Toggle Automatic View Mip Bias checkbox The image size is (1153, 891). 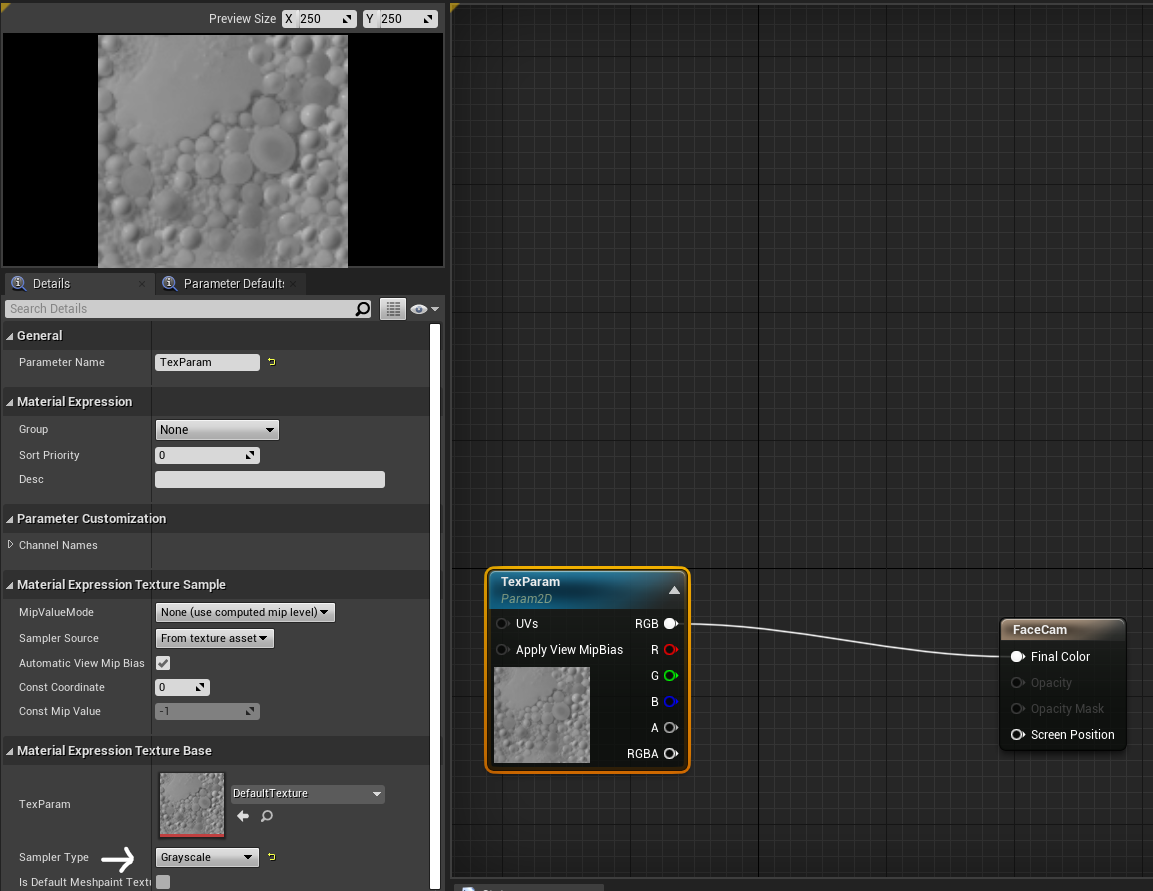(x=163, y=663)
